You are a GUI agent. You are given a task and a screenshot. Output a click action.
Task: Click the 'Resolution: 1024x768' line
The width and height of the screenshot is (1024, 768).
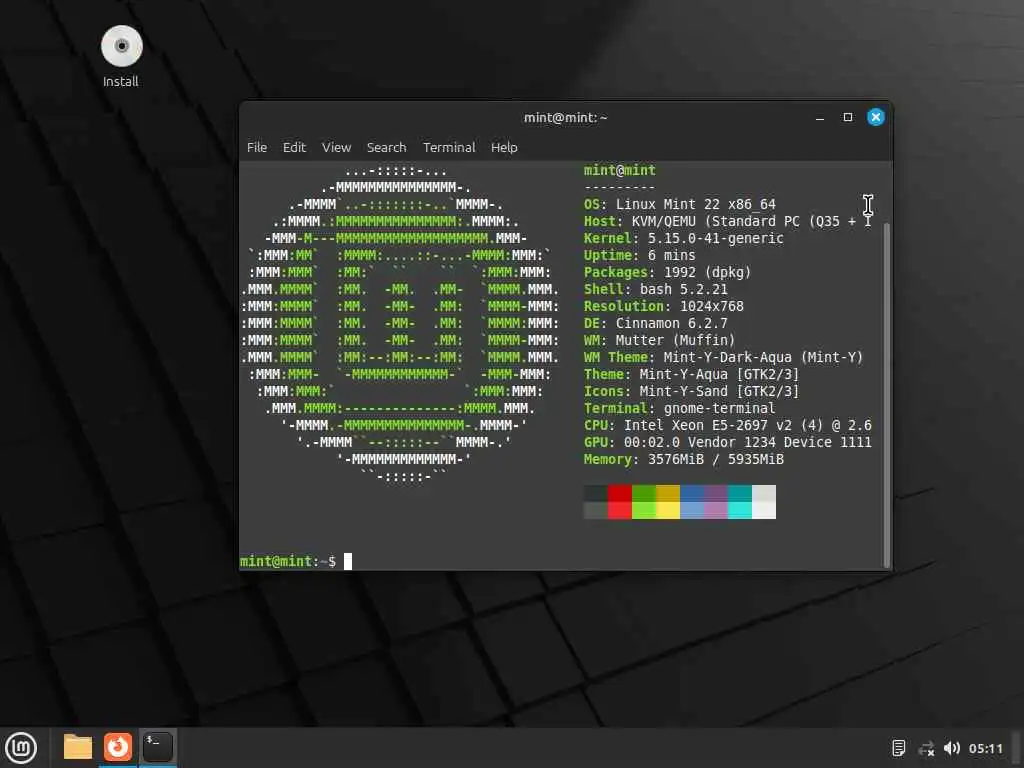click(664, 306)
